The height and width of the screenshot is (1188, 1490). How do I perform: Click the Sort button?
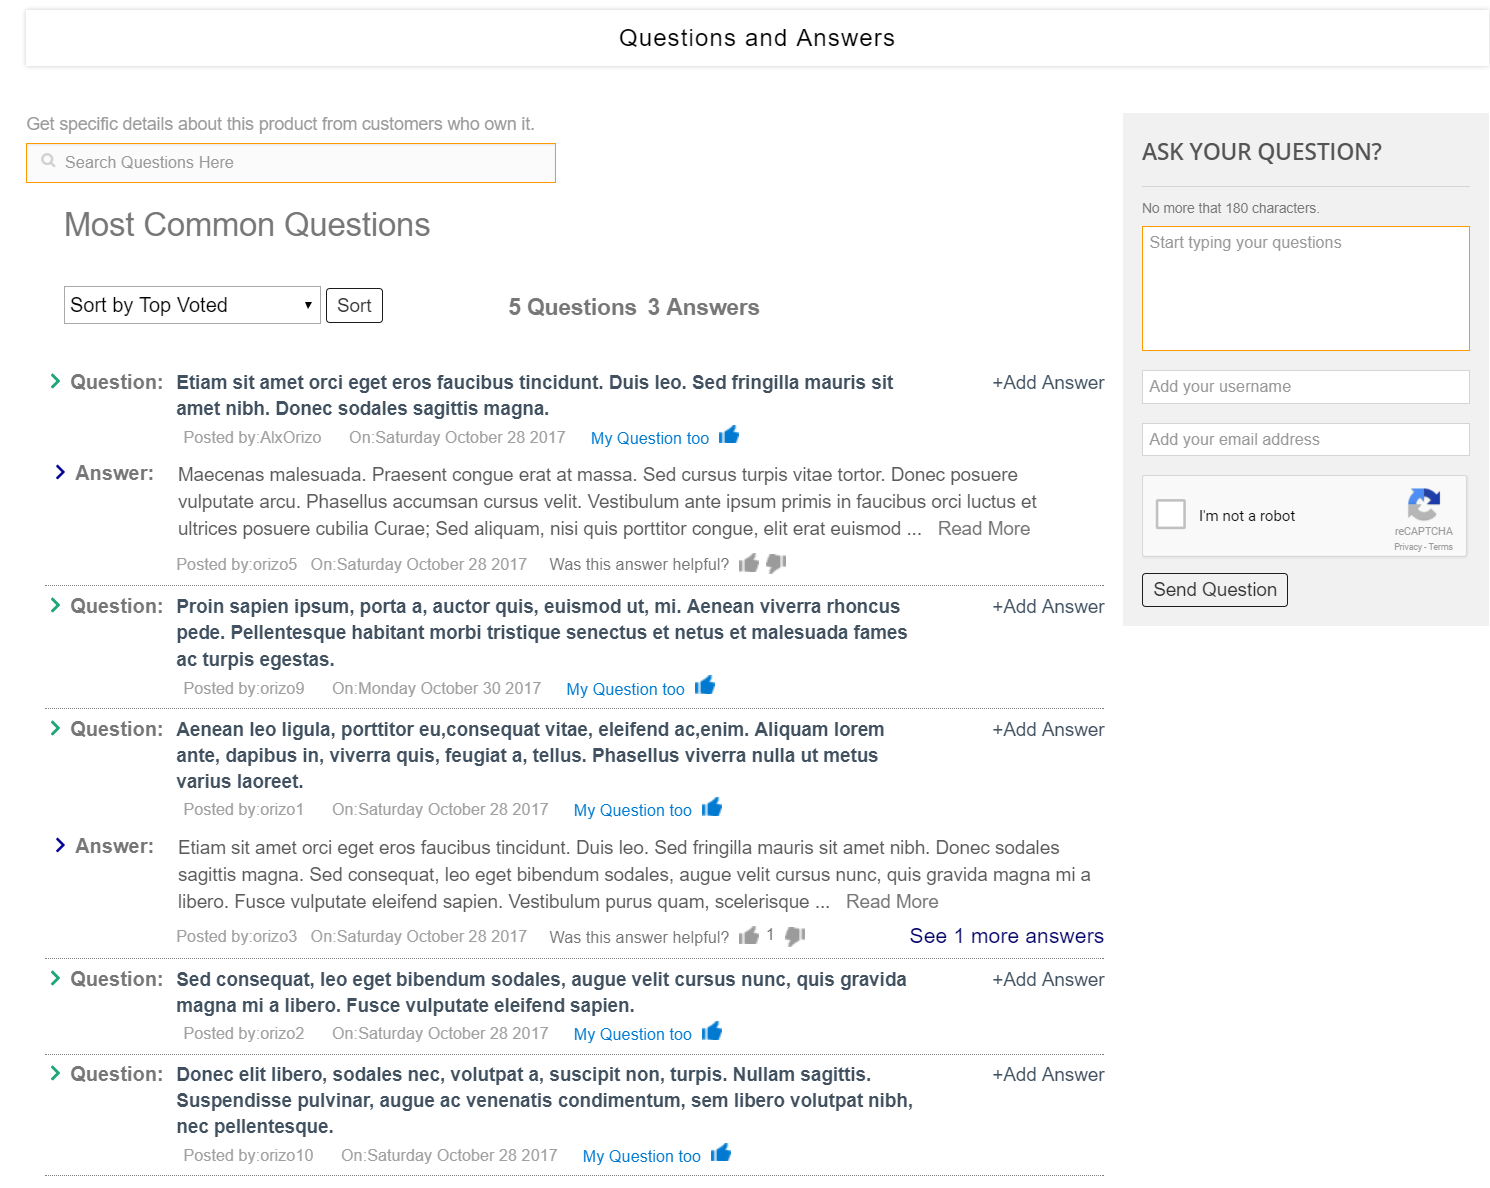click(354, 306)
